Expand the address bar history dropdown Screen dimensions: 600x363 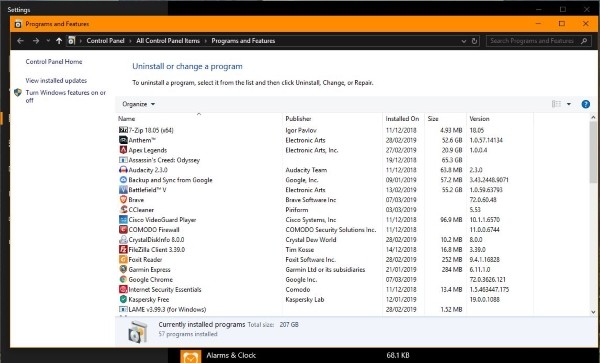pyautogui.click(x=464, y=41)
